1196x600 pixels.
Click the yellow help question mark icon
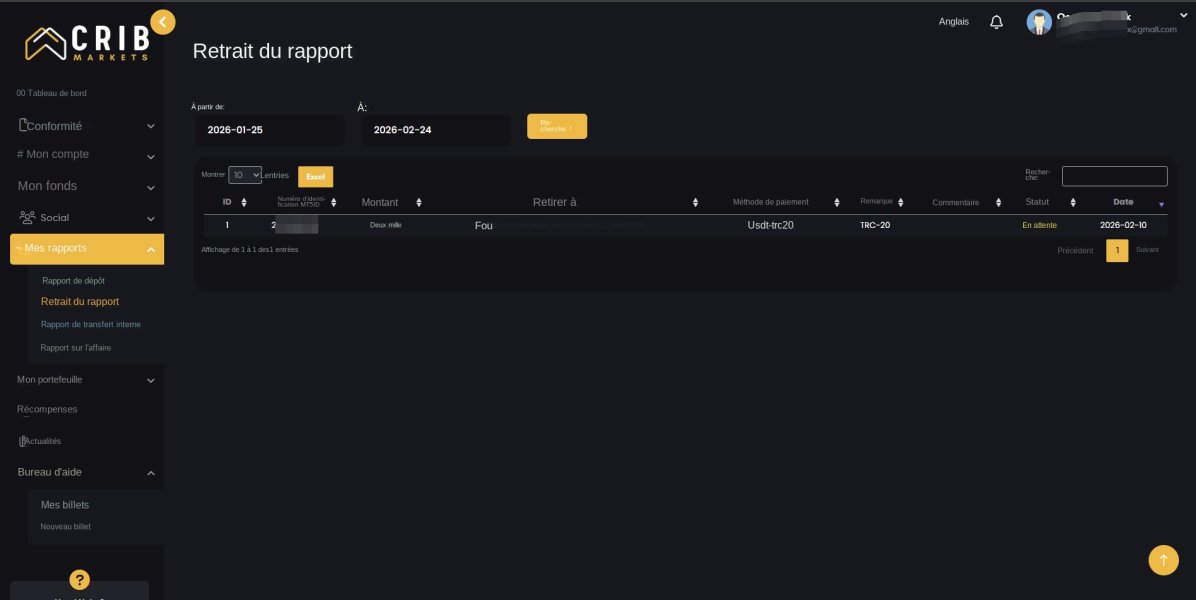tap(80, 579)
